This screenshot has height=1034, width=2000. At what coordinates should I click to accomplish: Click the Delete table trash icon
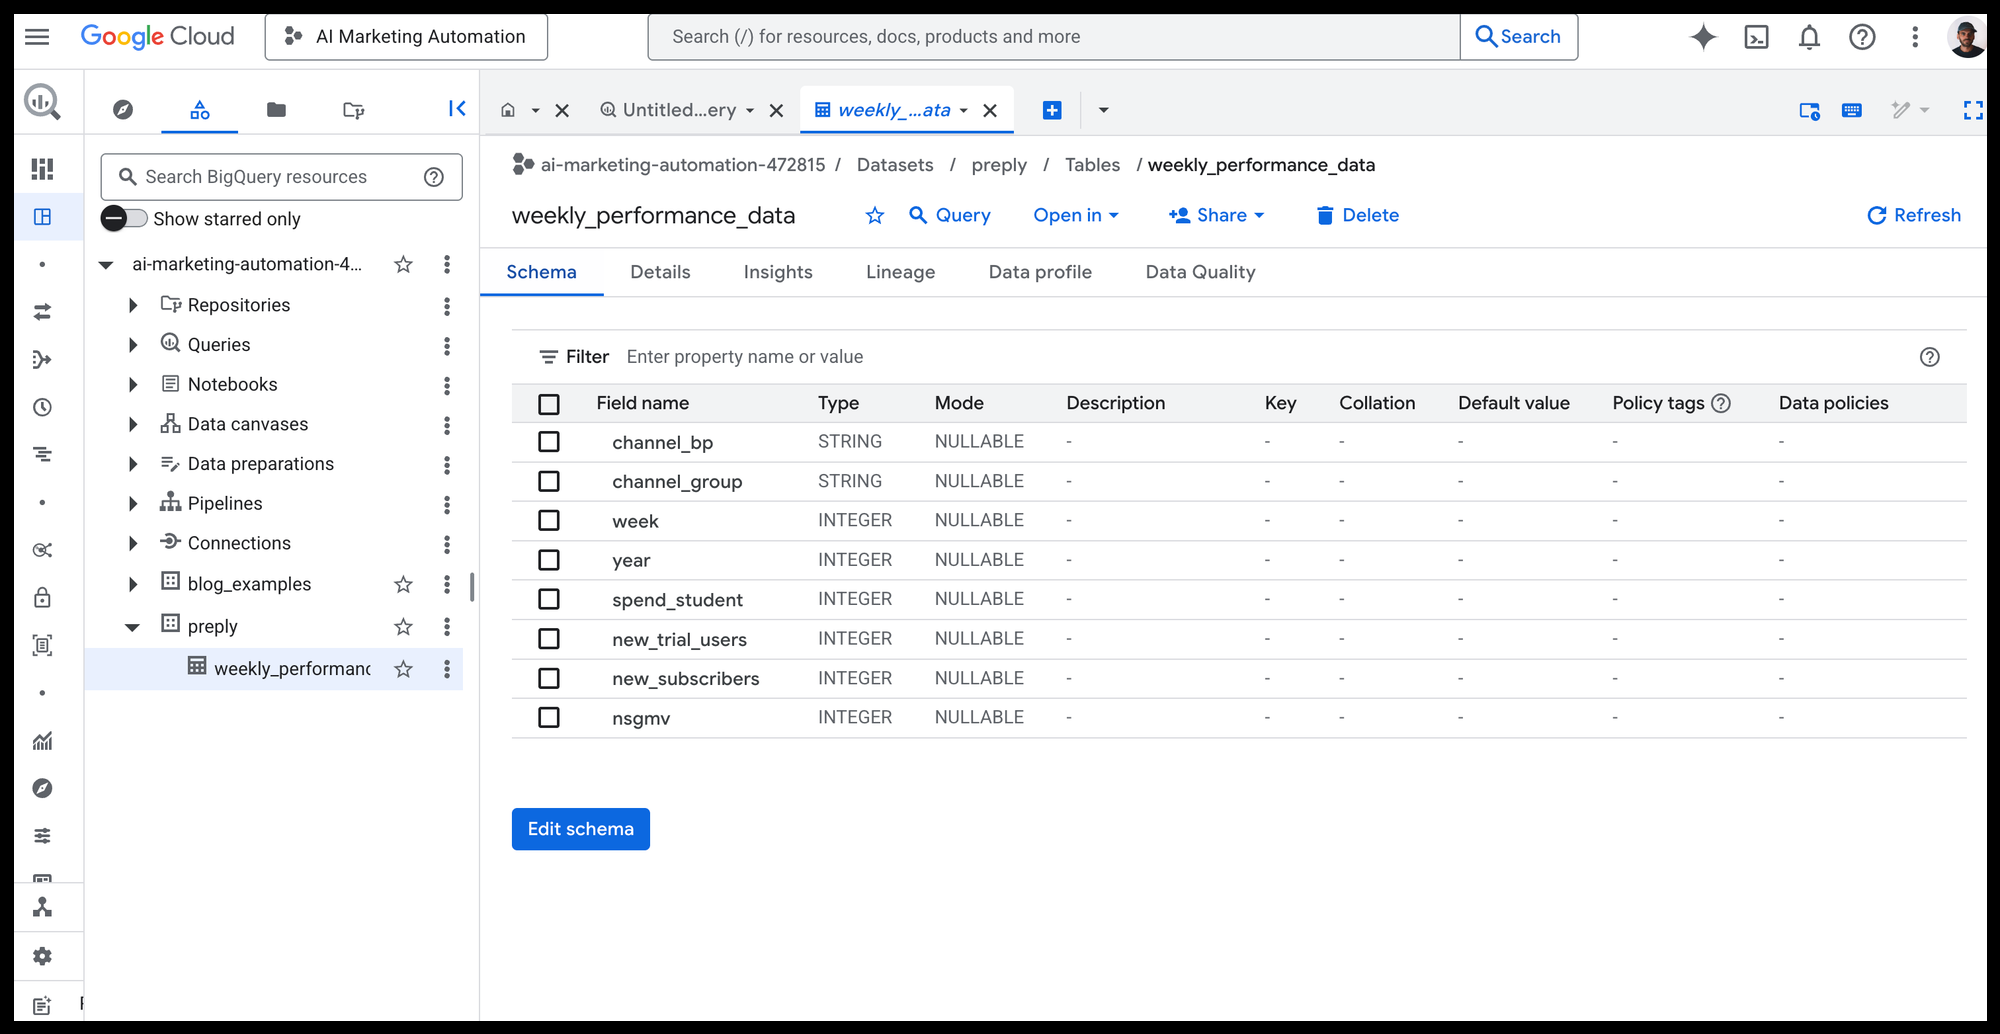pos(1325,216)
